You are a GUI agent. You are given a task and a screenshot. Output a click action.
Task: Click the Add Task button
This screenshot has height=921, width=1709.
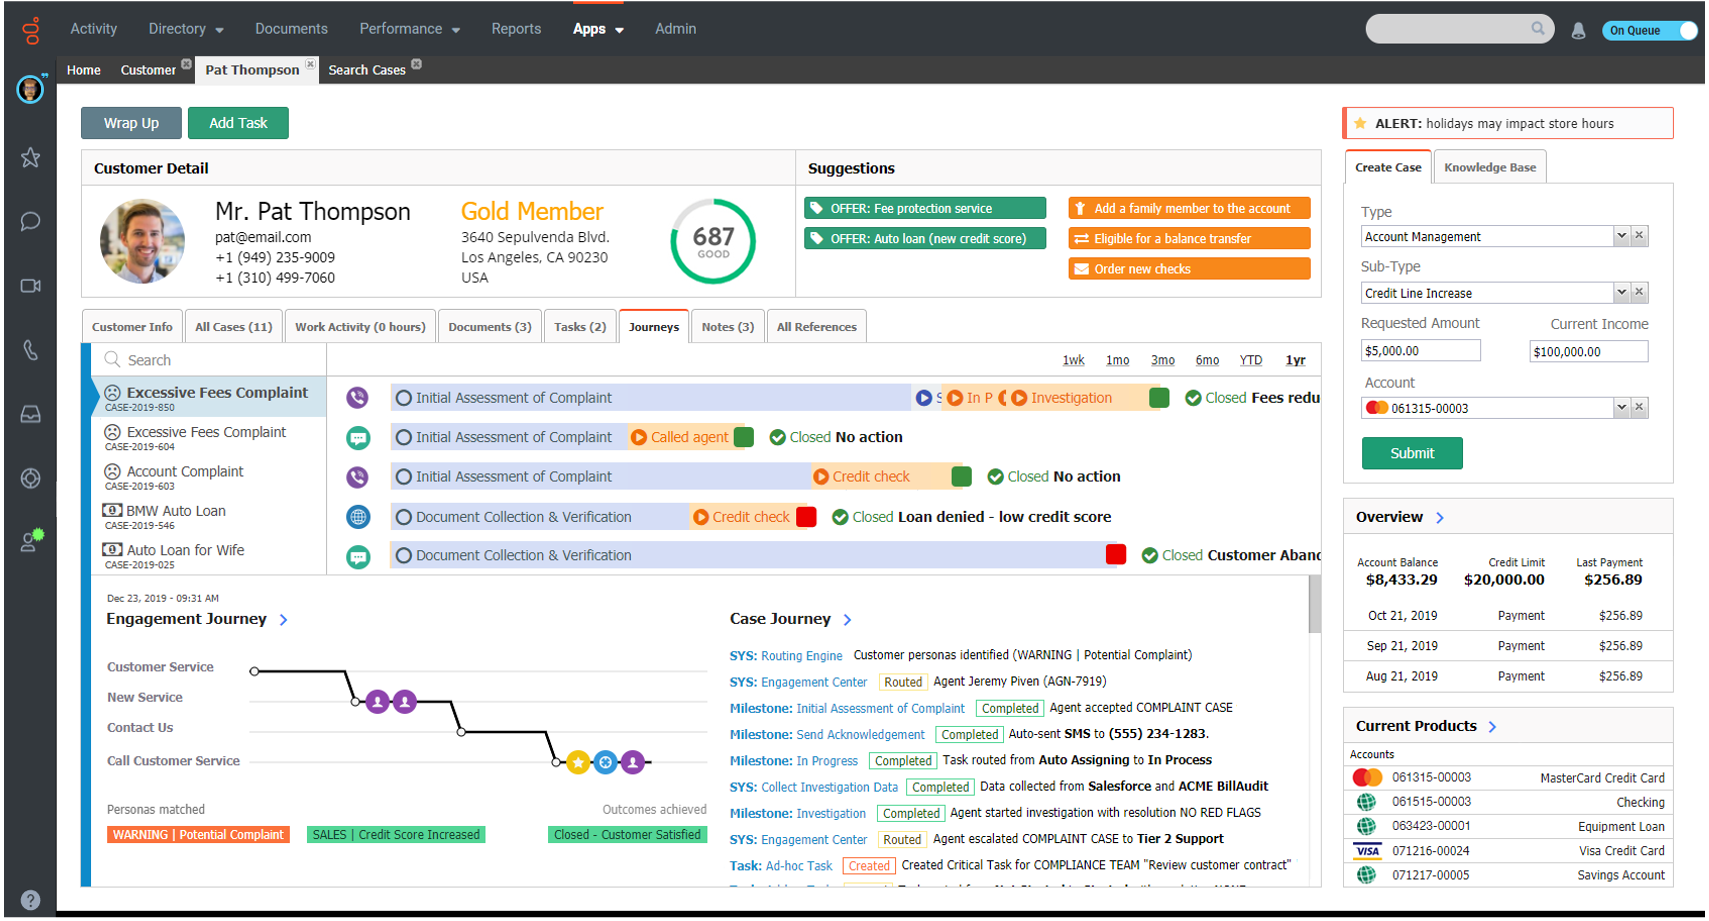tap(238, 123)
